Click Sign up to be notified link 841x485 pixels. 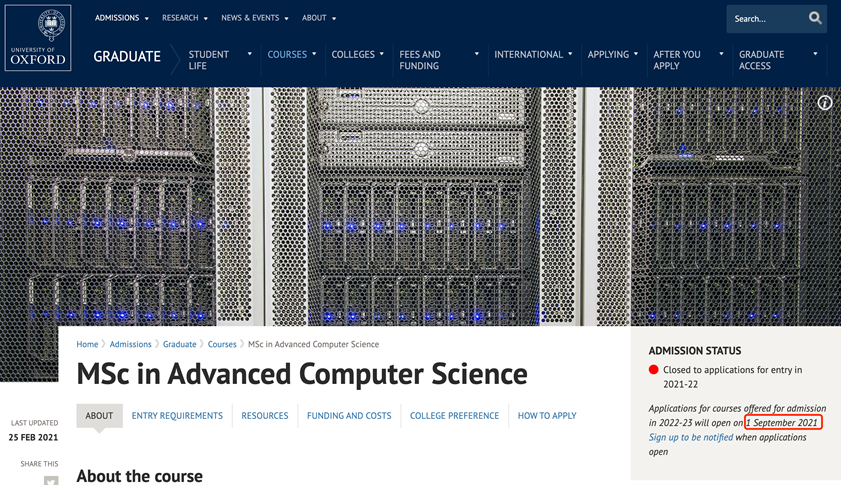(691, 437)
